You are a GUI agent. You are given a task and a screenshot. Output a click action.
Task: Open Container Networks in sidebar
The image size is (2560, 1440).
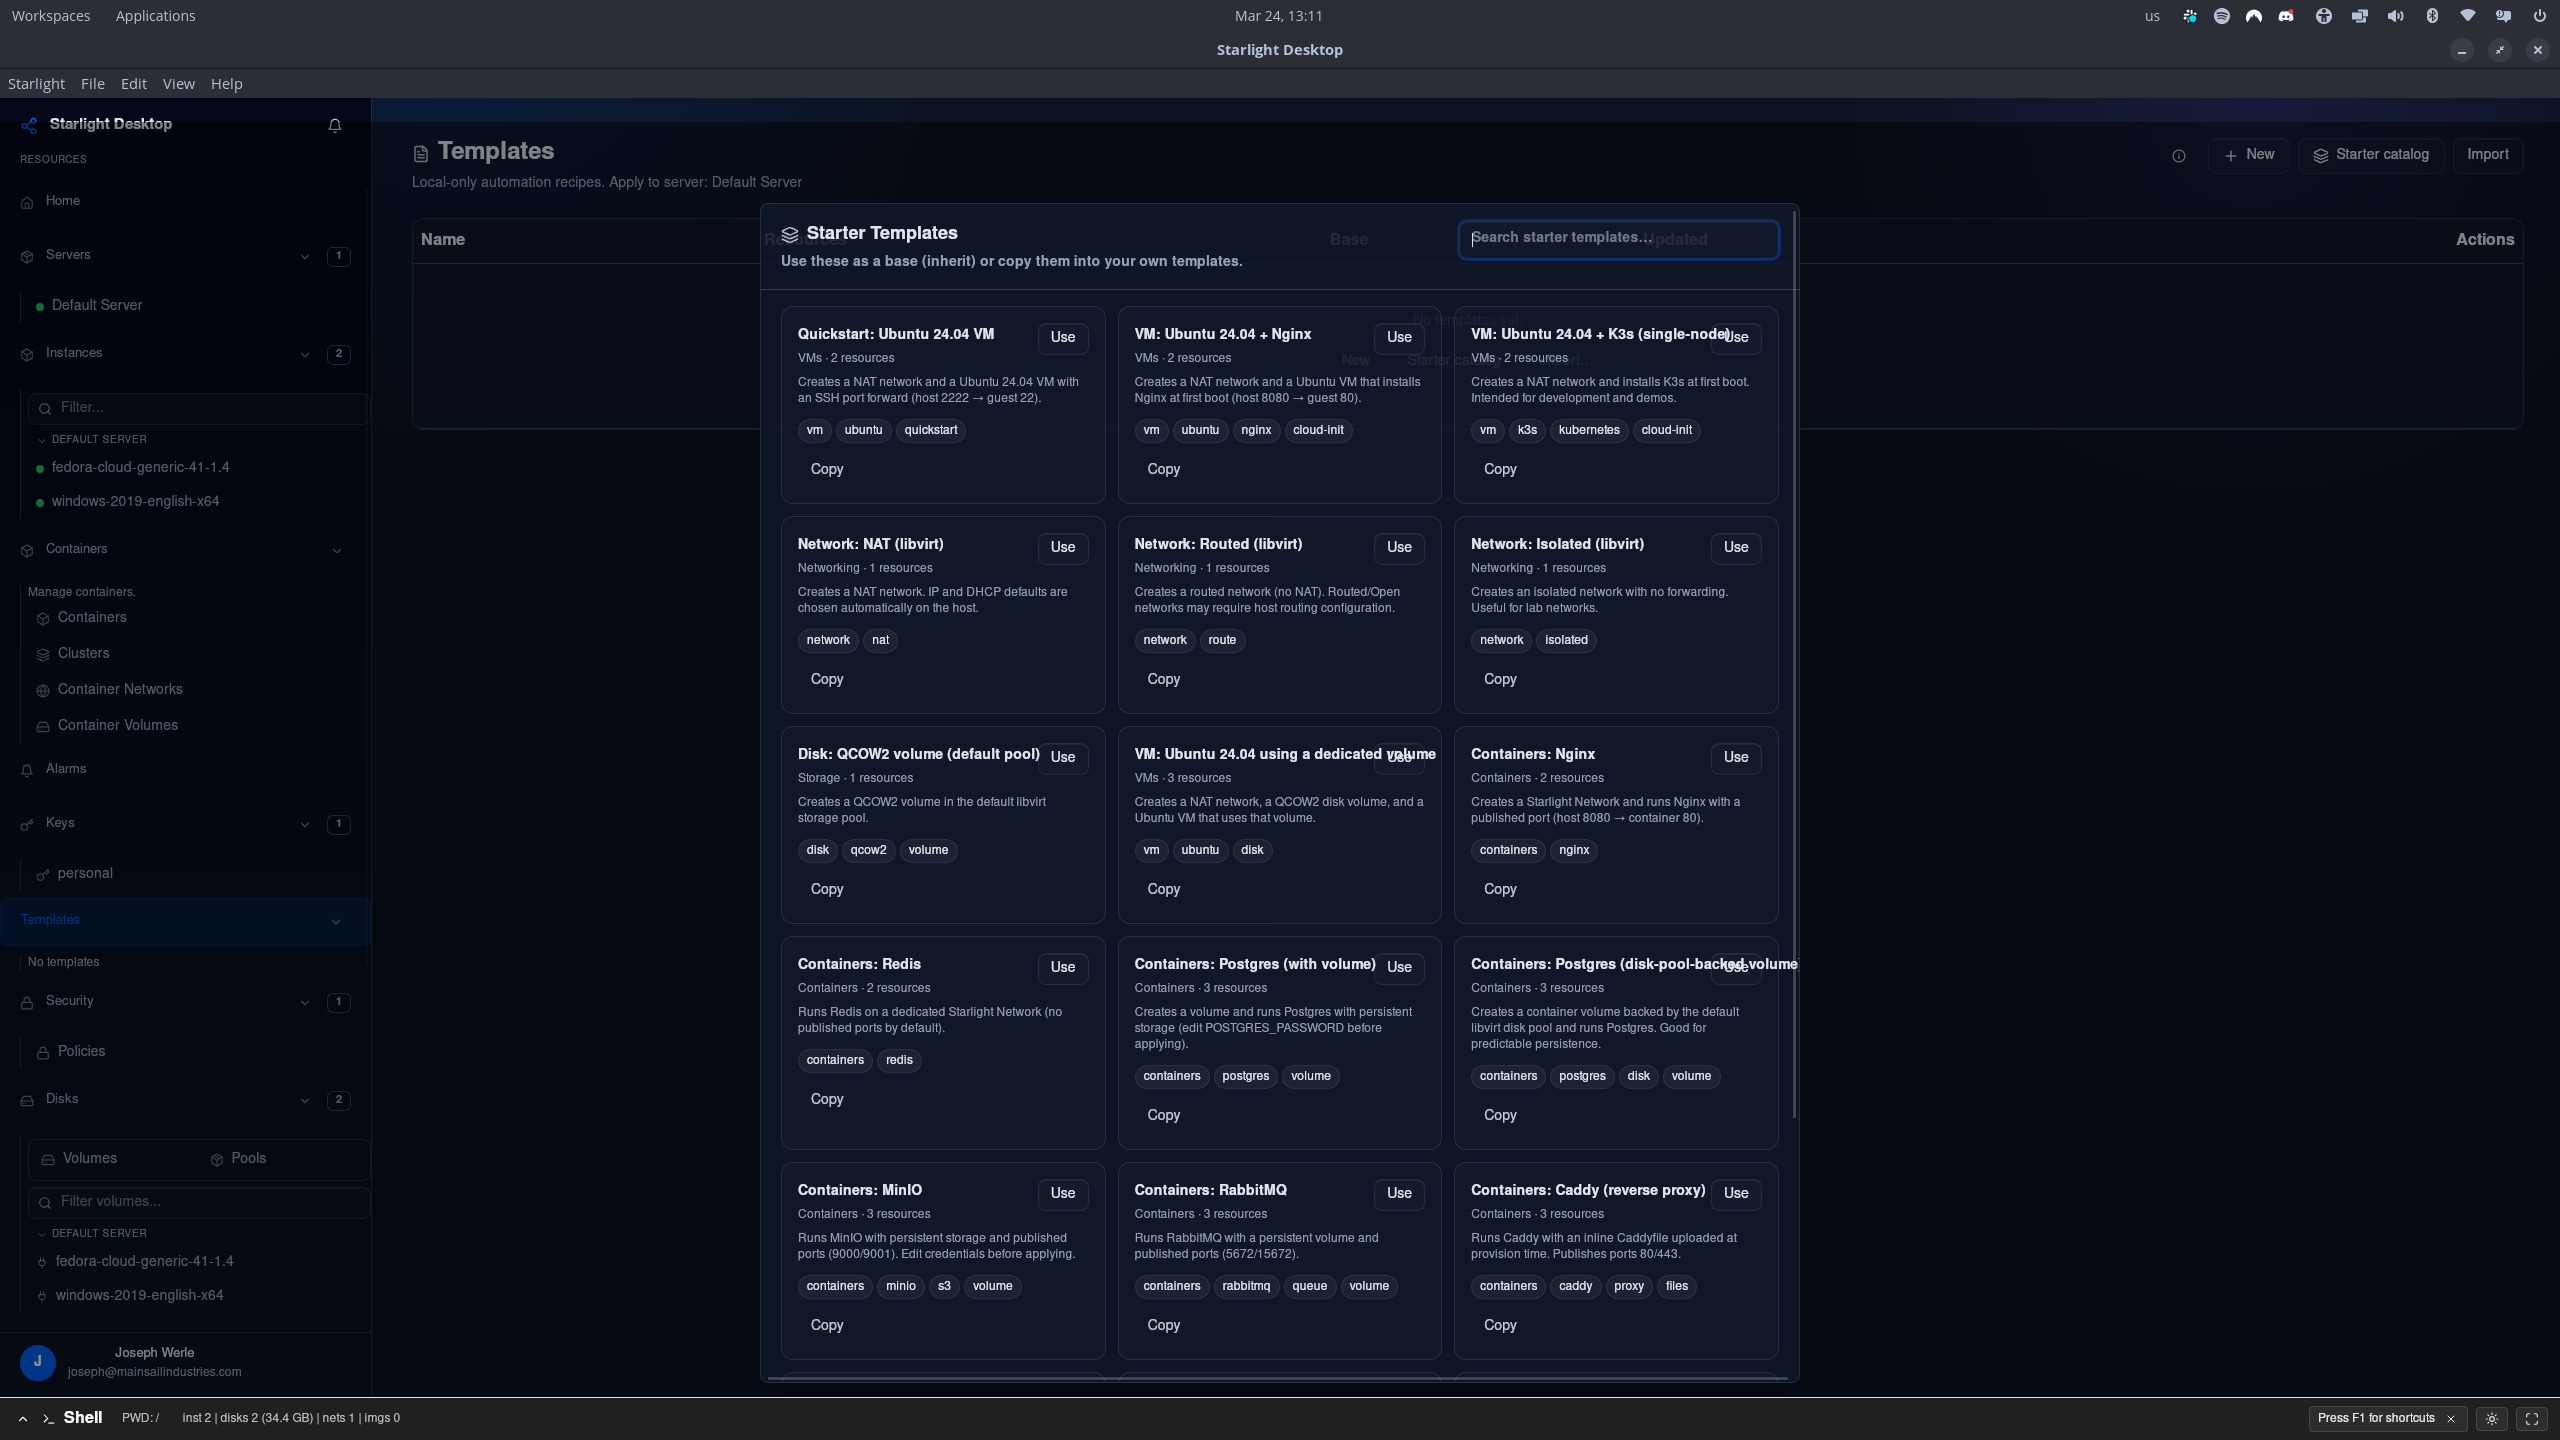[x=120, y=689]
